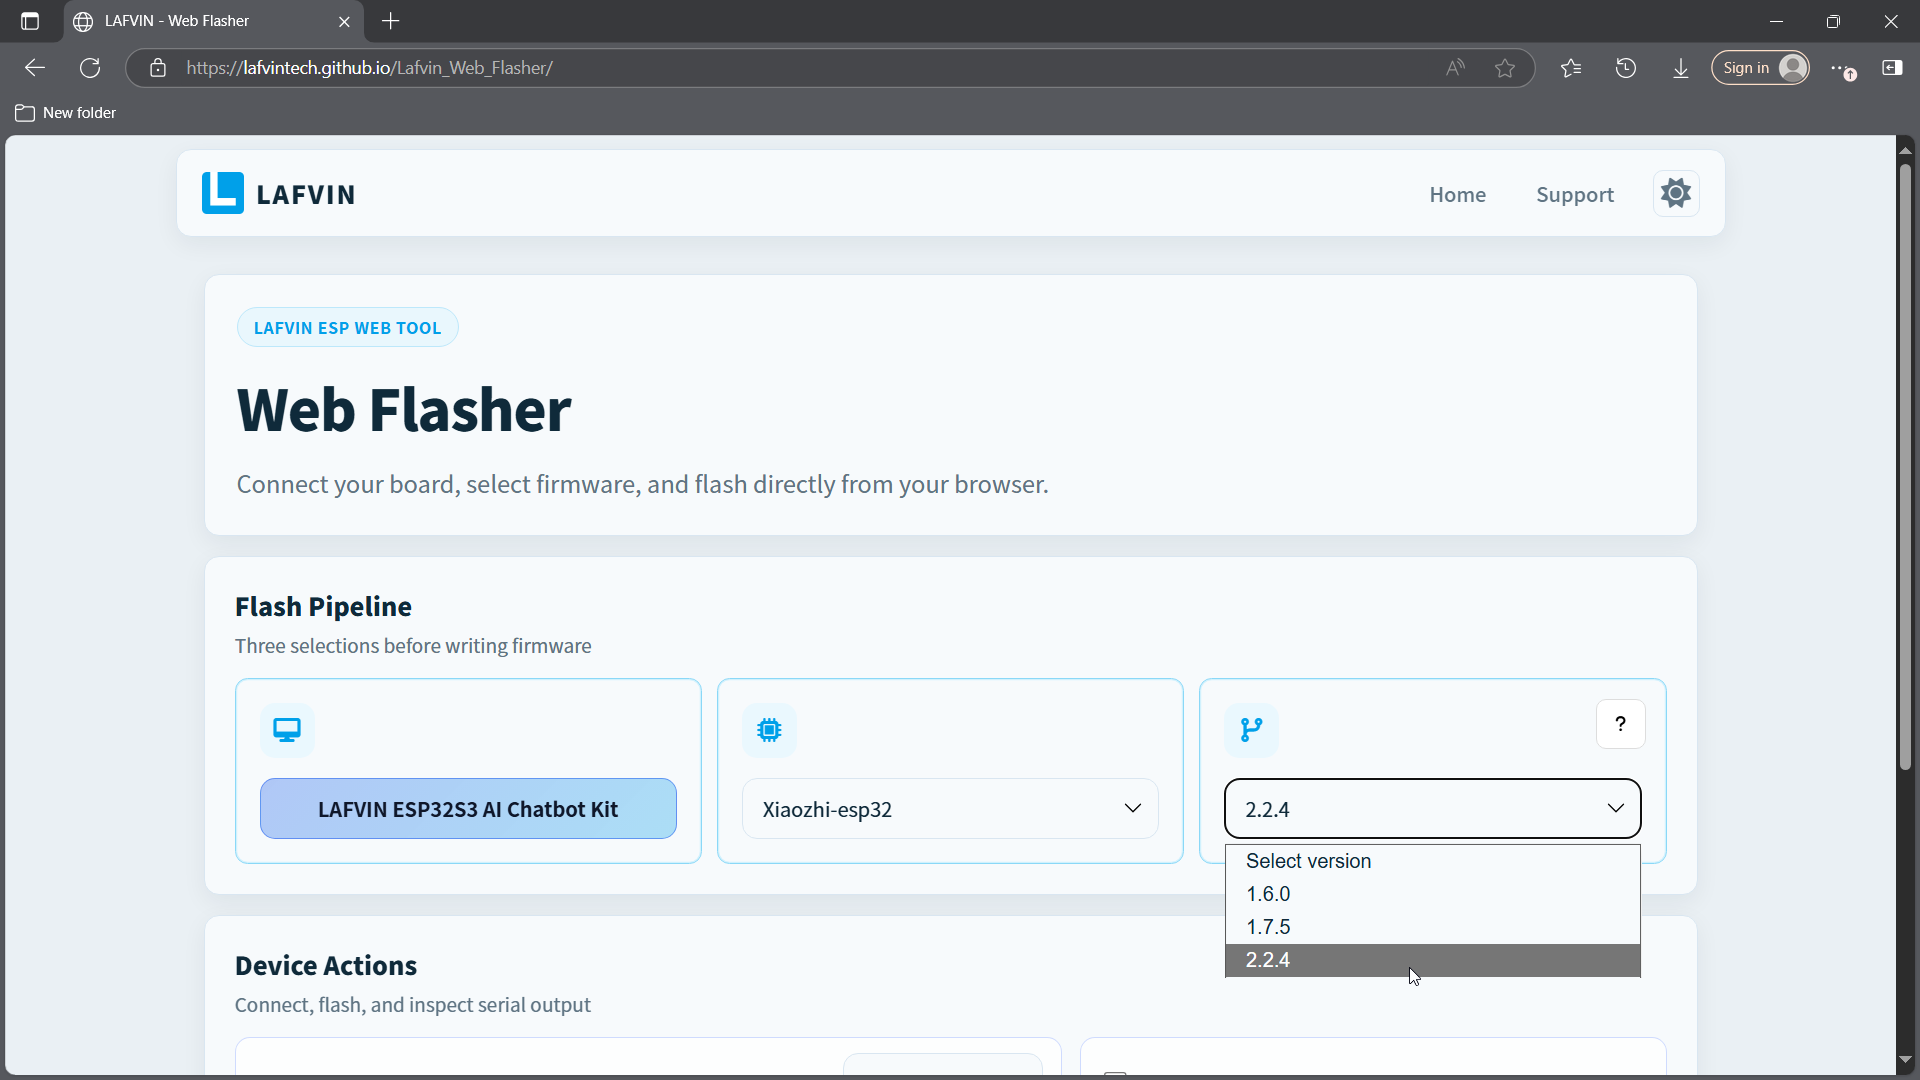Open a new browser tab
The width and height of the screenshot is (1920, 1080).
391,21
